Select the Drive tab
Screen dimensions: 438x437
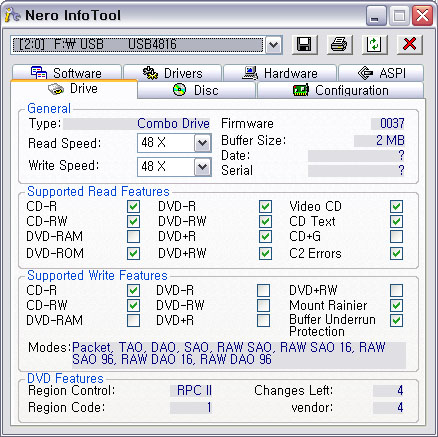(x=74, y=89)
